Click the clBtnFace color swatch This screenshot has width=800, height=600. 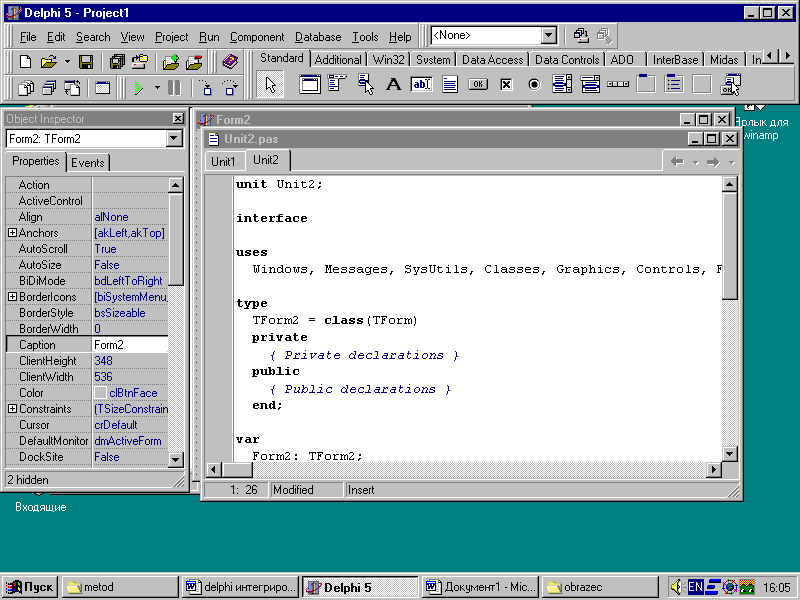[x=101, y=392]
